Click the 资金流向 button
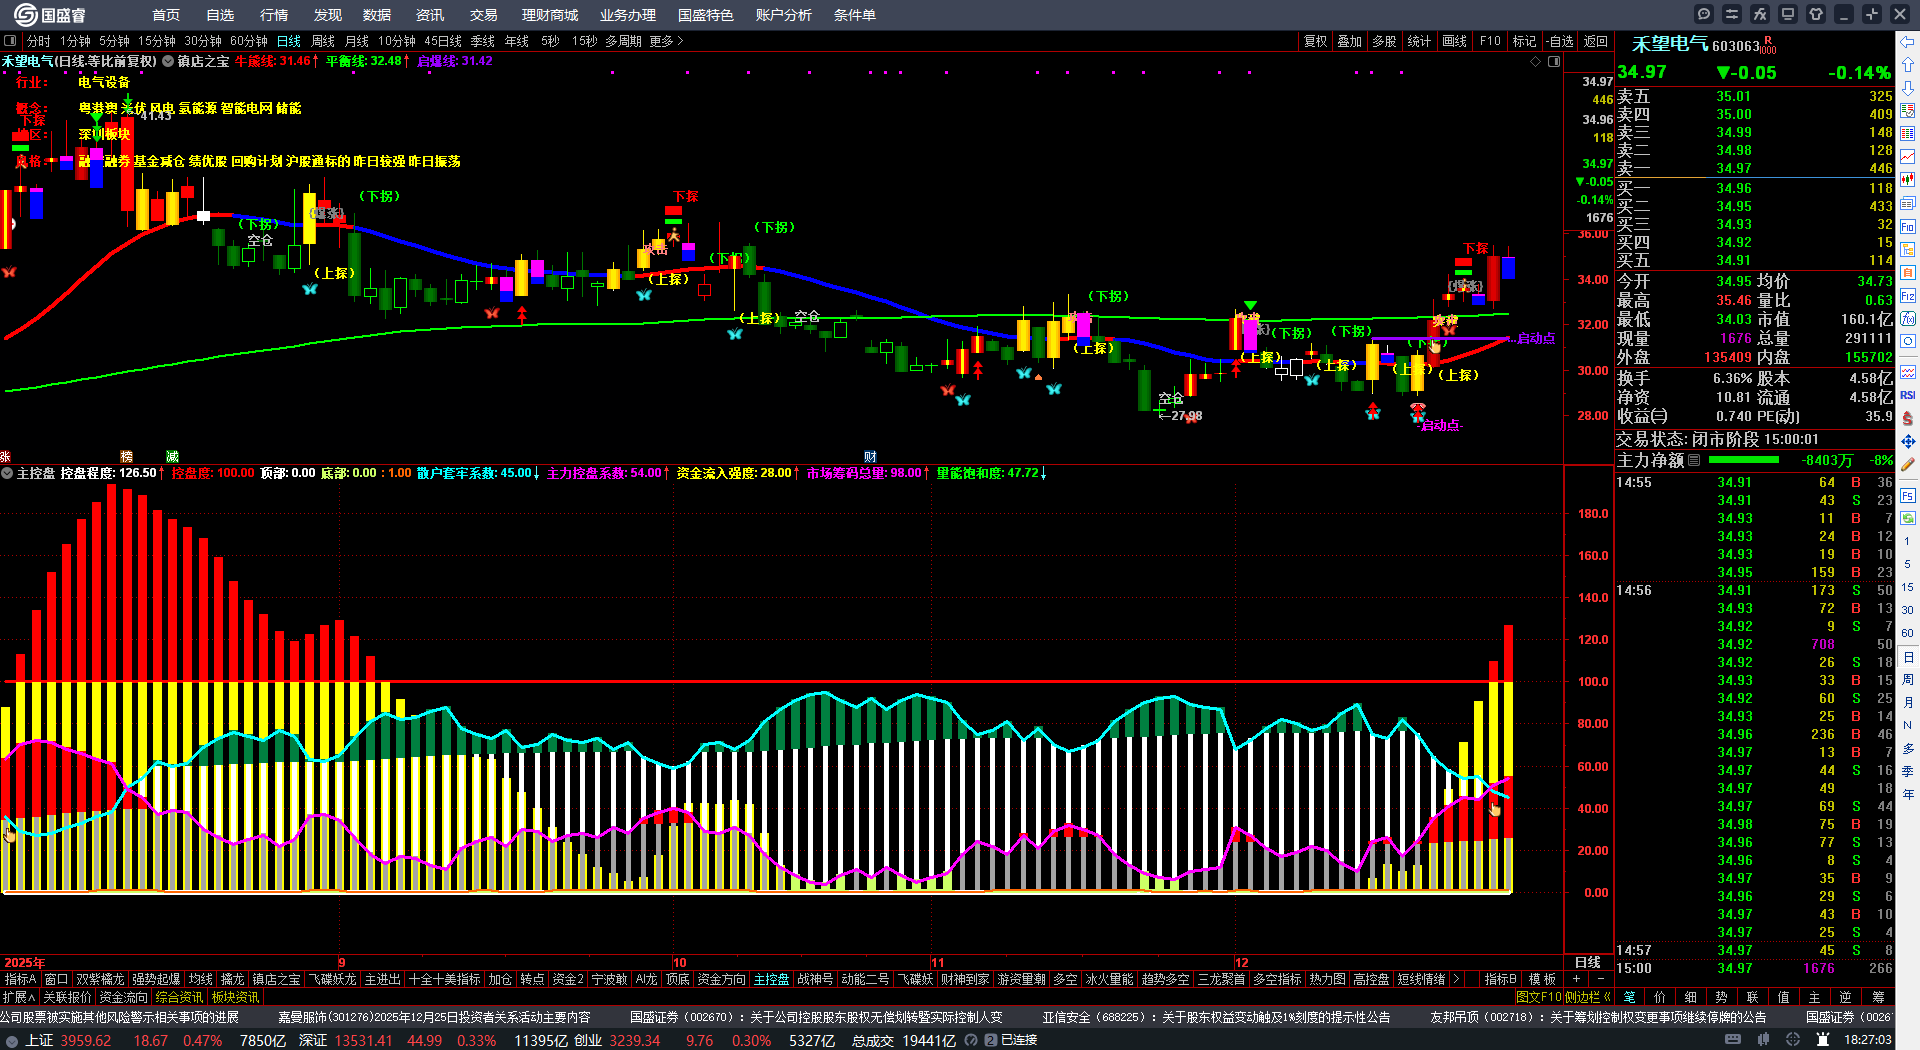The height and width of the screenshot is (1050, 1920). 123,997
